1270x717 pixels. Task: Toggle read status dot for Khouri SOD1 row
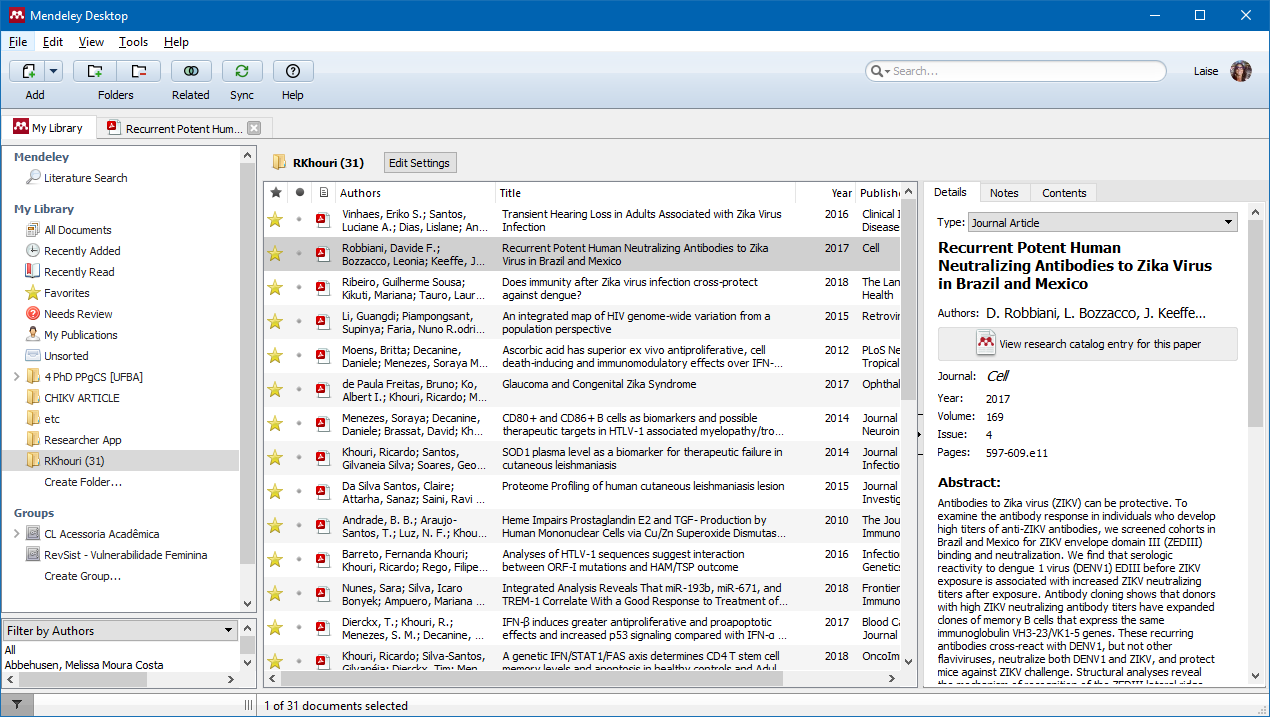[x=299, y=458]
